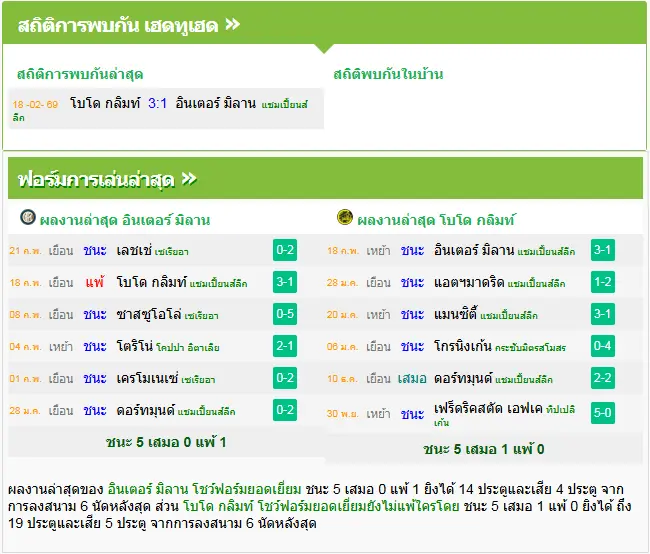
Task: Click the 2-1 score badge for โตริโน่
Action: 285,346
